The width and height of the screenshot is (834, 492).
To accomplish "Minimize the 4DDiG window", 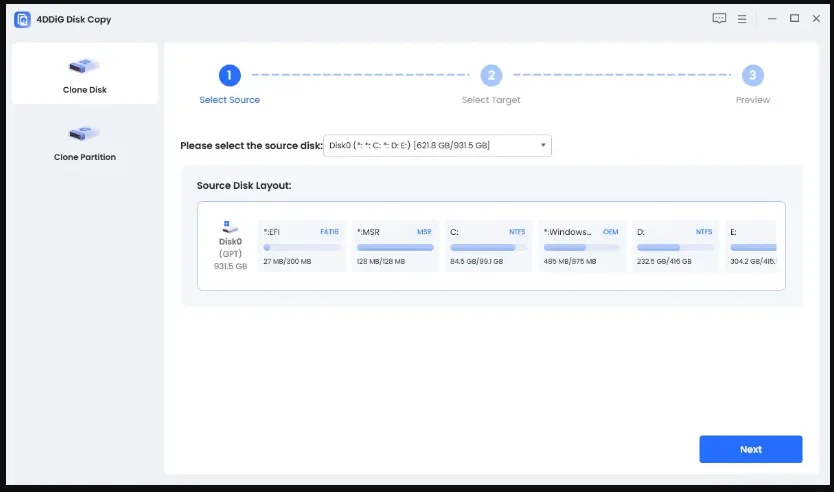I will point(772,19).
